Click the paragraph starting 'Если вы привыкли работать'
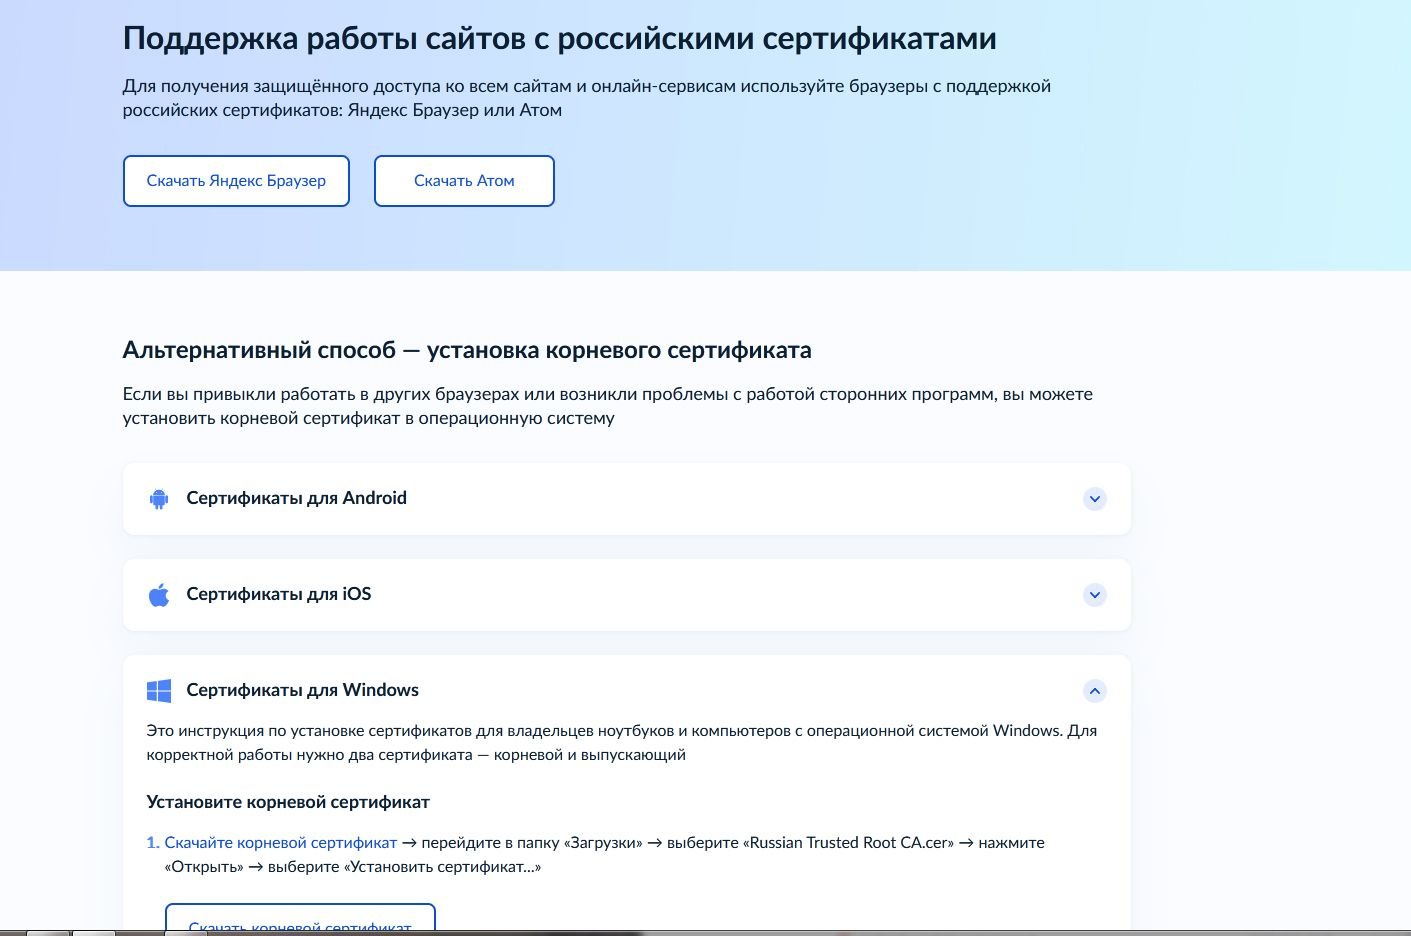The image size is (1411, 936). 607,406
